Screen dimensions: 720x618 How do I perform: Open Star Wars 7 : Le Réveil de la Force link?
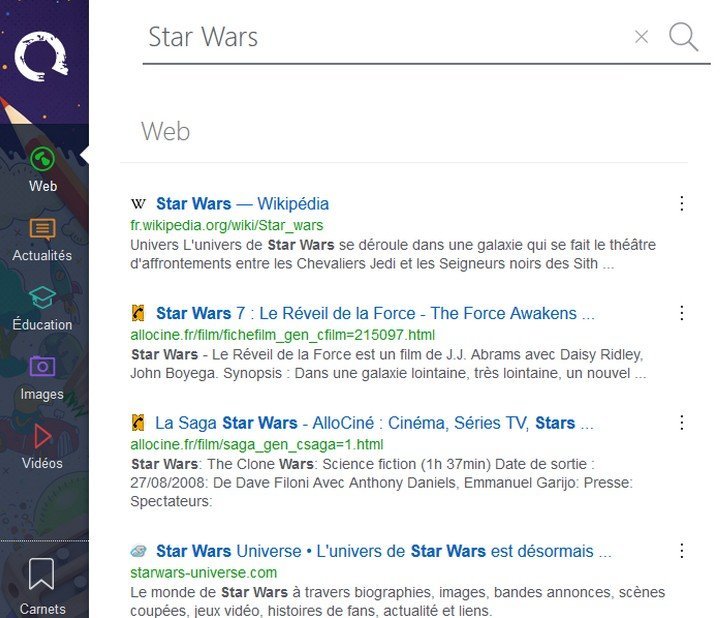click(x=375, y=313)
